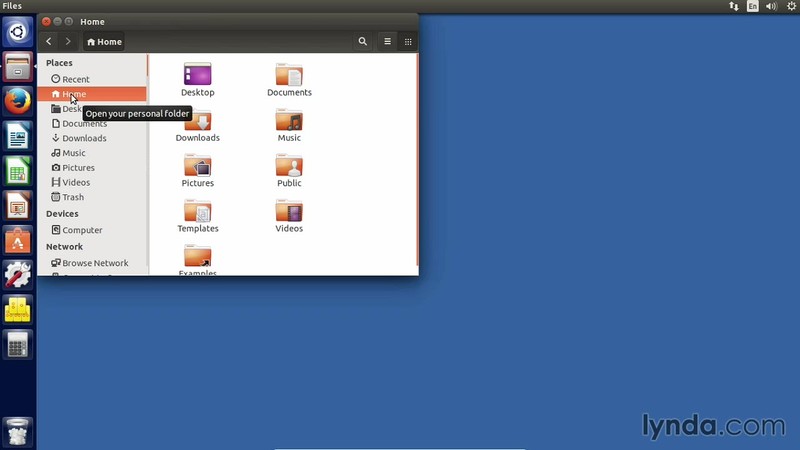Open the Public folder icon
The width and height of the screenshot is (800, 450).
[x=289, y=166]
